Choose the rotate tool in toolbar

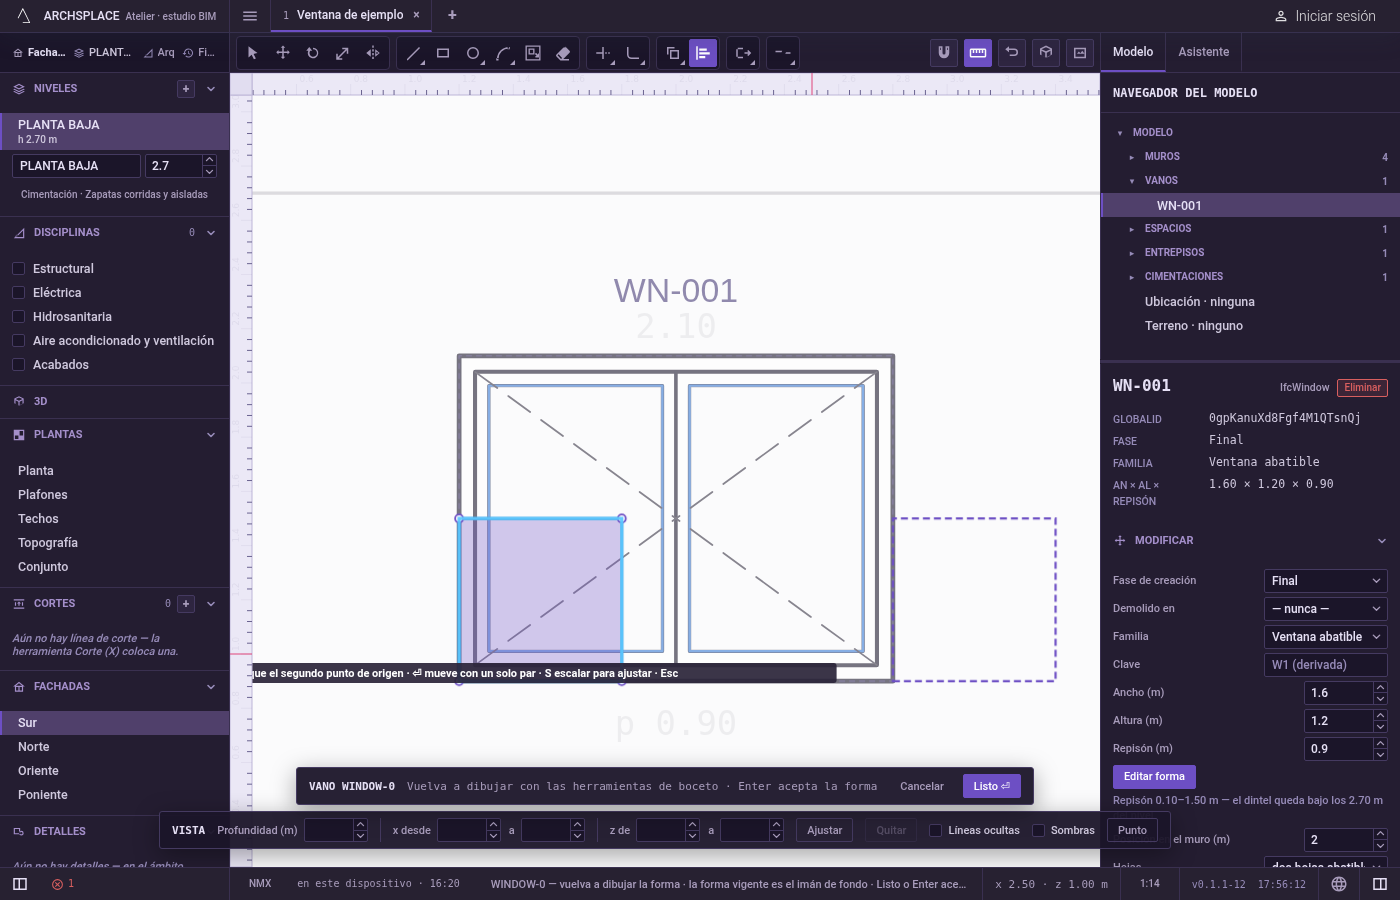(312, 53)
